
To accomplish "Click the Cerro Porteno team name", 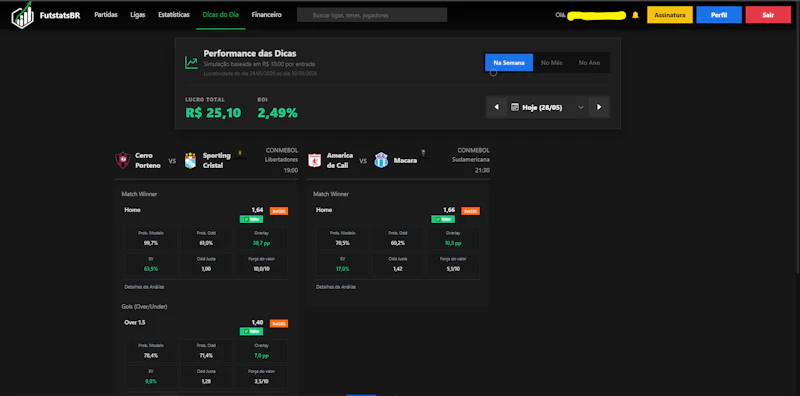I will [148, 160].
